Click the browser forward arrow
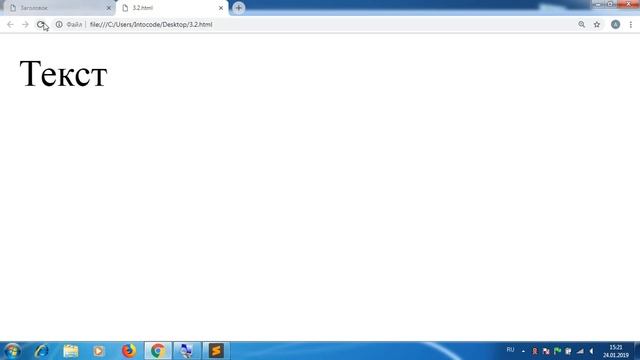Image resolution: width=640 pixels, height=360 pixels. click(x=25, y=24)
